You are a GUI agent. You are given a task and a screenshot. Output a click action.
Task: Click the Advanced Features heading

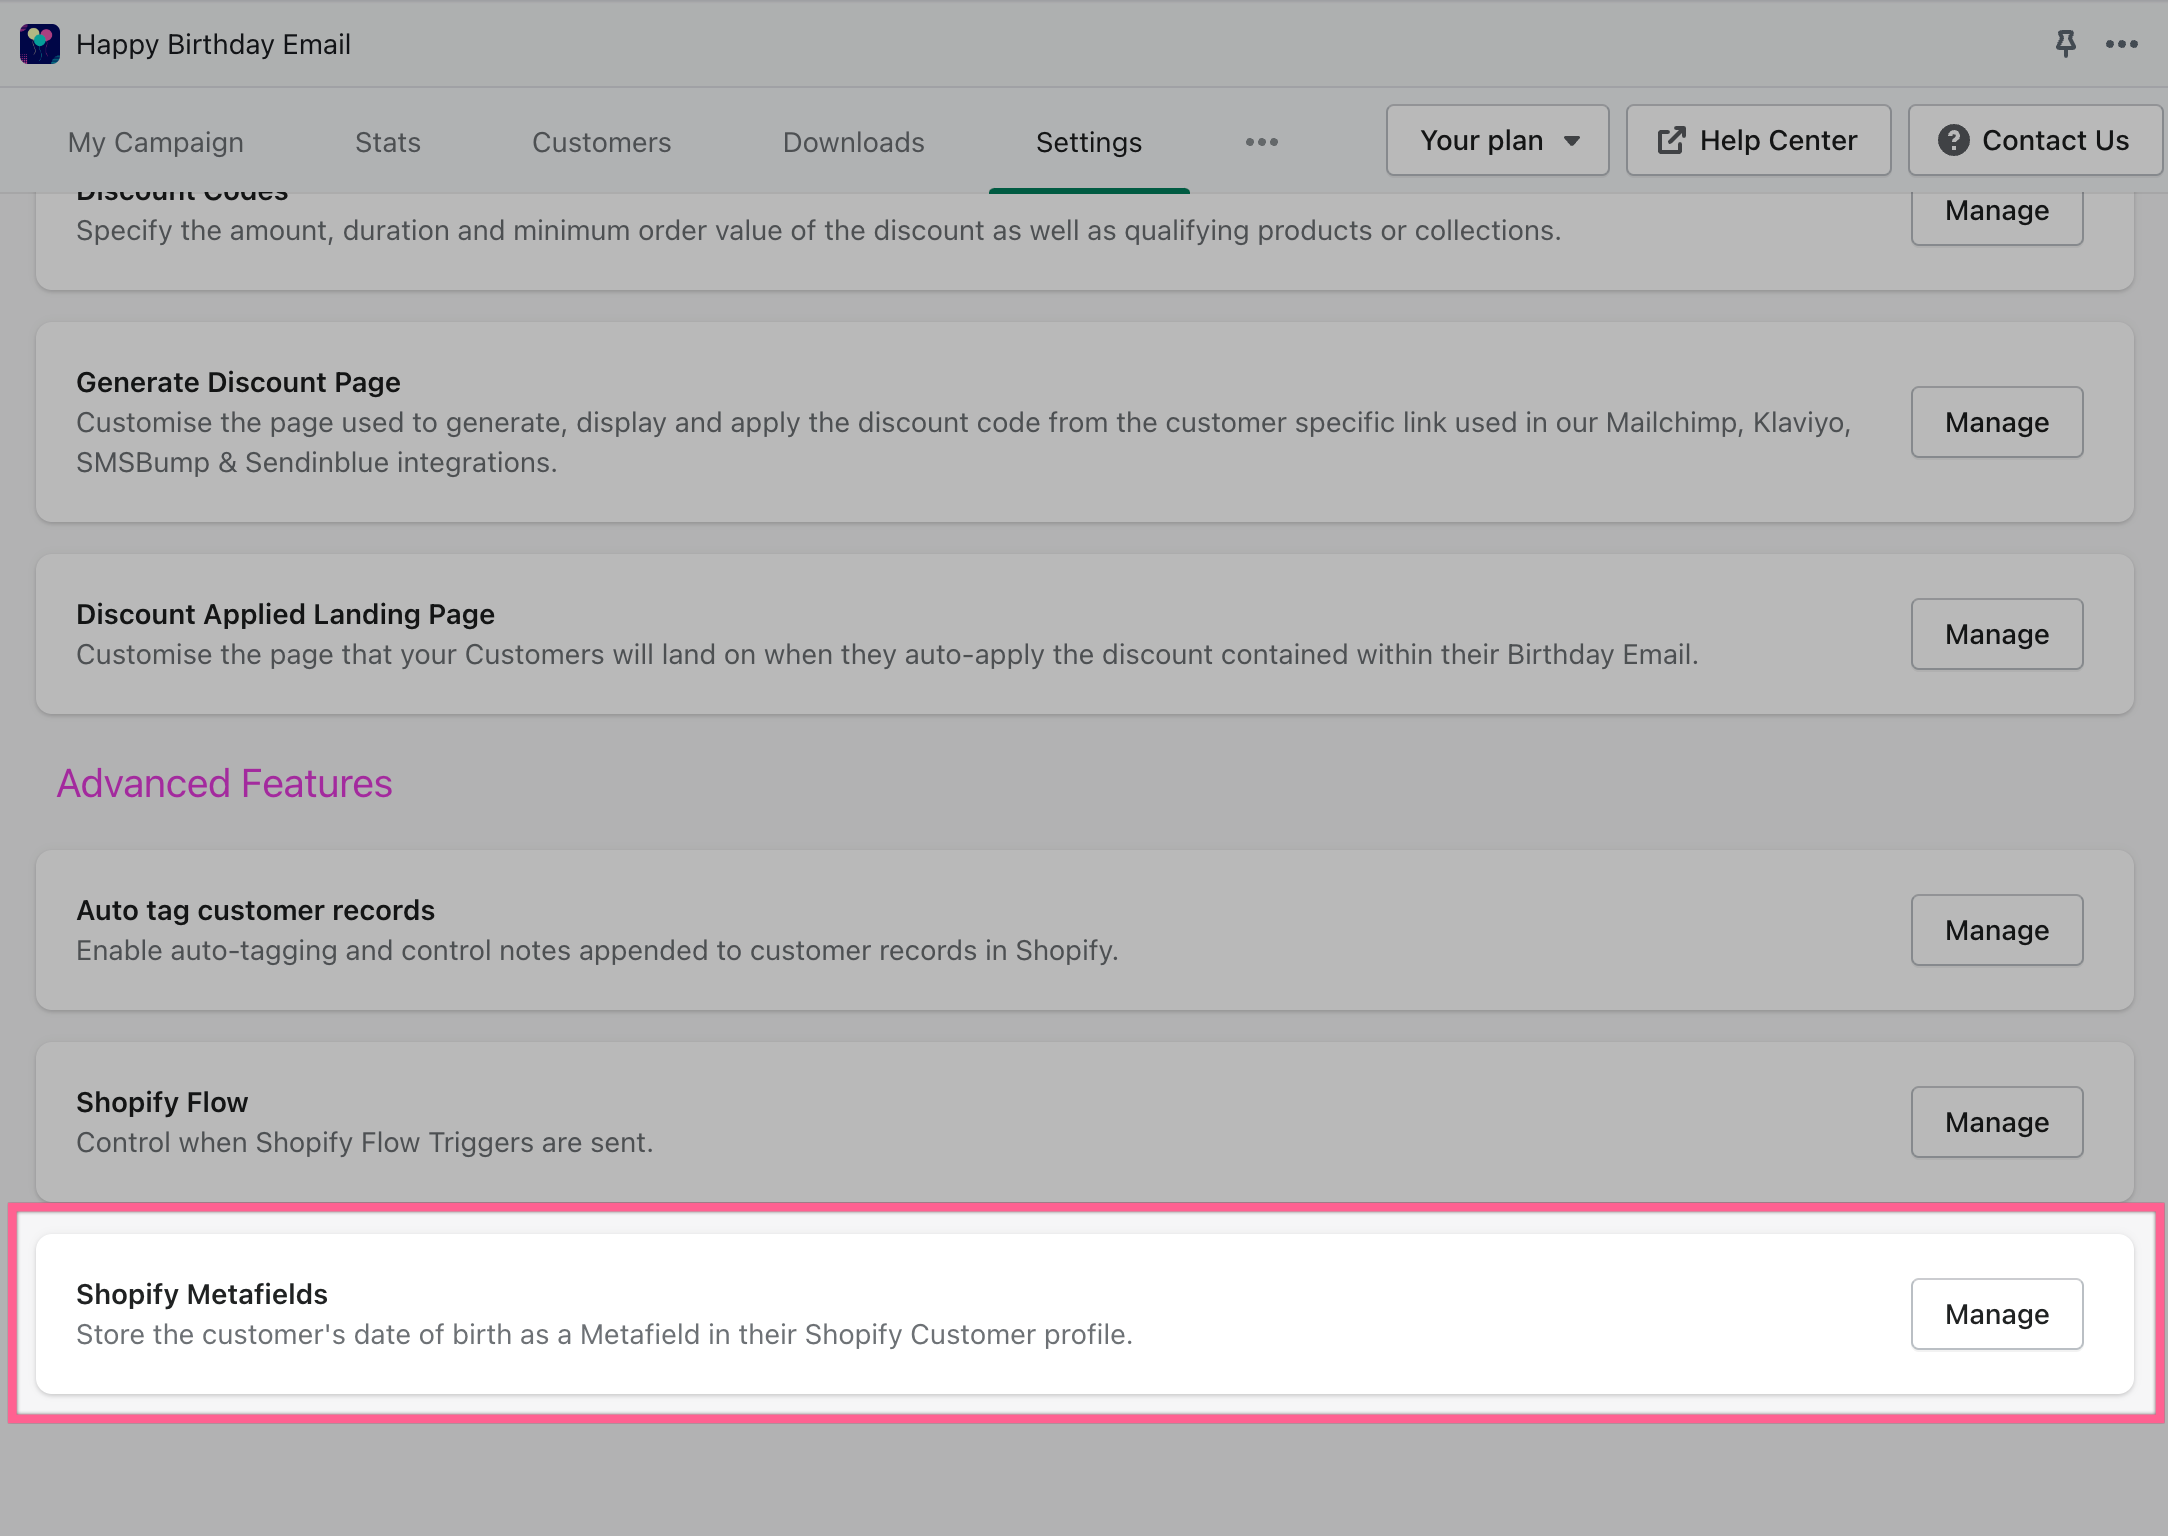click(x=224, y=783)
